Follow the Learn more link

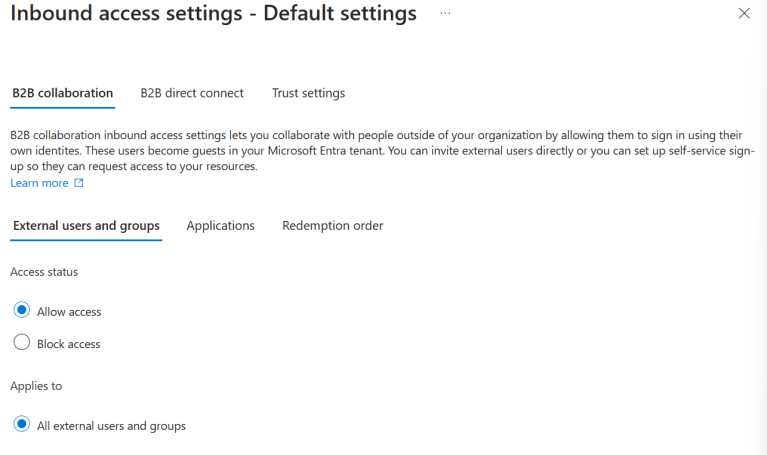40,184
